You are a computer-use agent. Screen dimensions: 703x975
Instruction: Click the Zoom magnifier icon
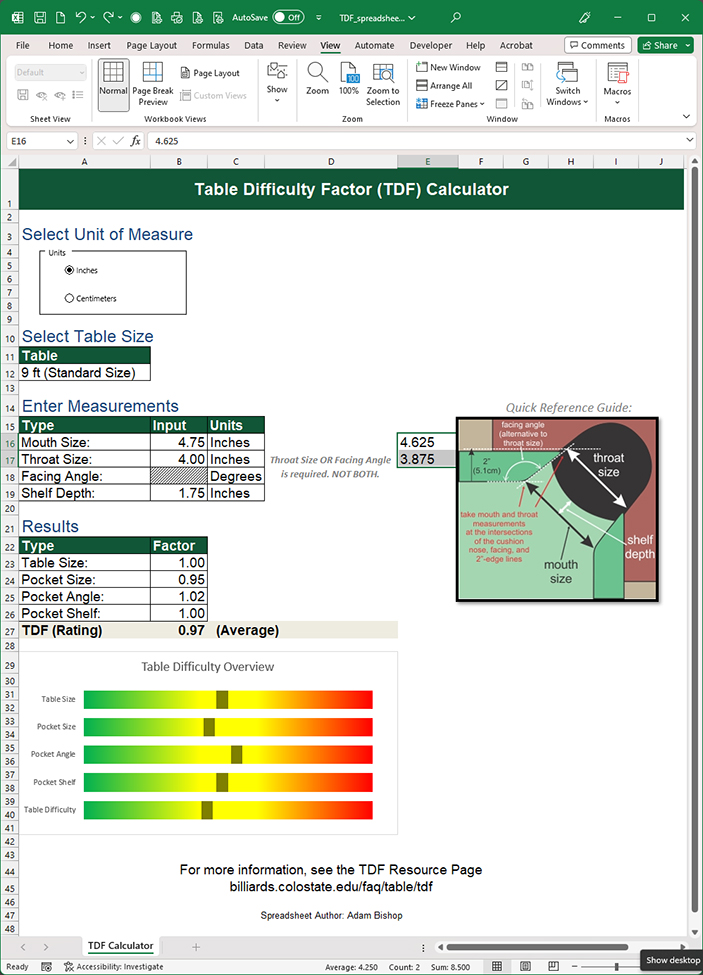(x=317, y=73)
